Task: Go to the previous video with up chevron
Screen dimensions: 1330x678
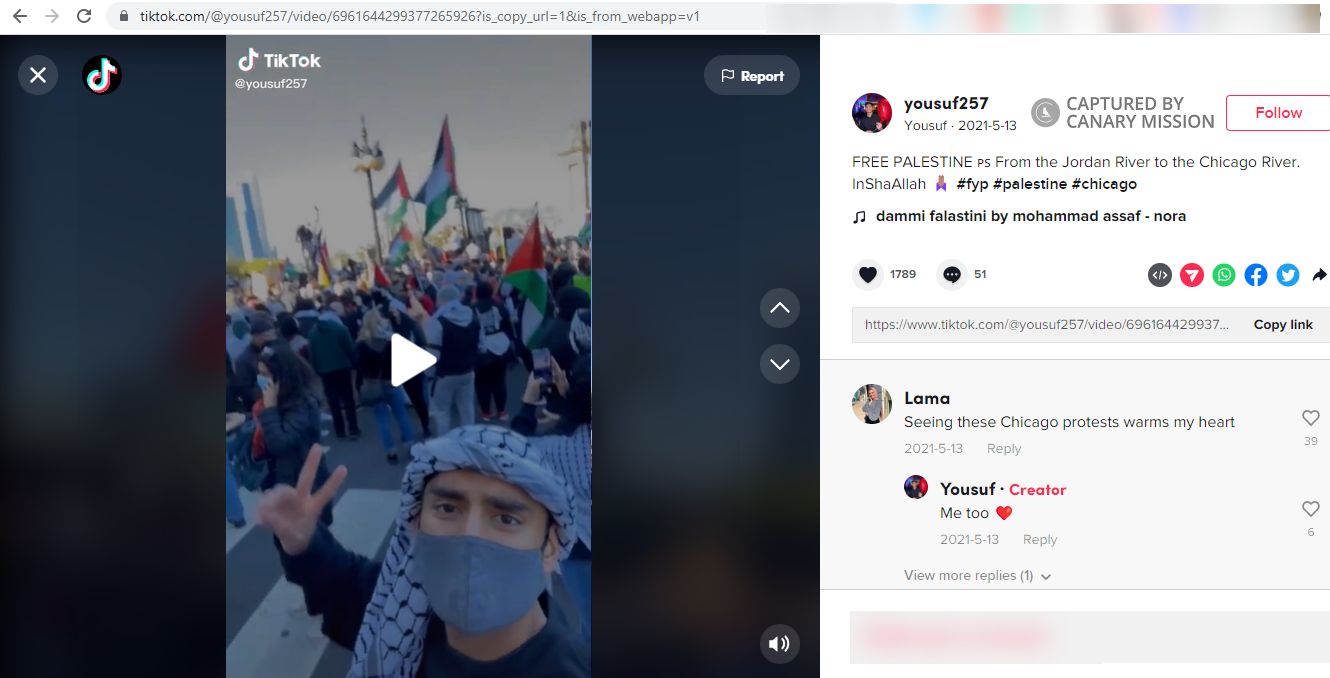Action: click(779, 308)
